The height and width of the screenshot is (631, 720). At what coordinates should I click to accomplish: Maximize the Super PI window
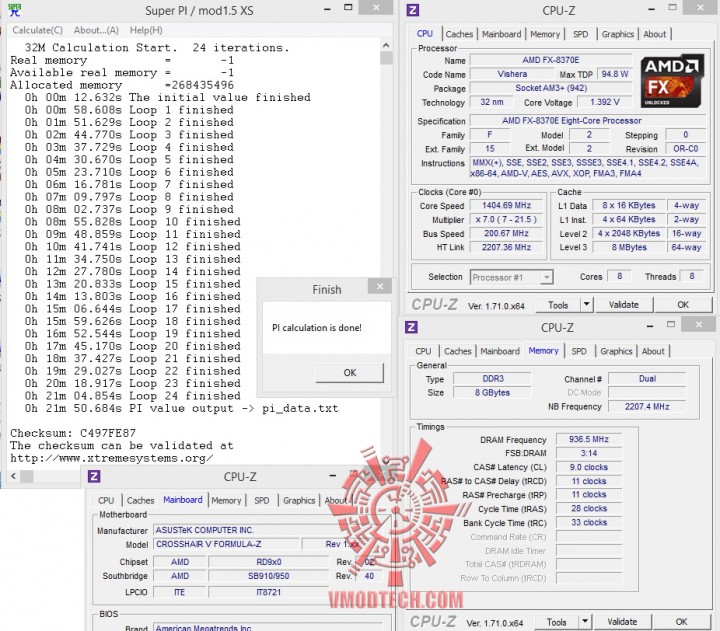(x=349, y=8)
